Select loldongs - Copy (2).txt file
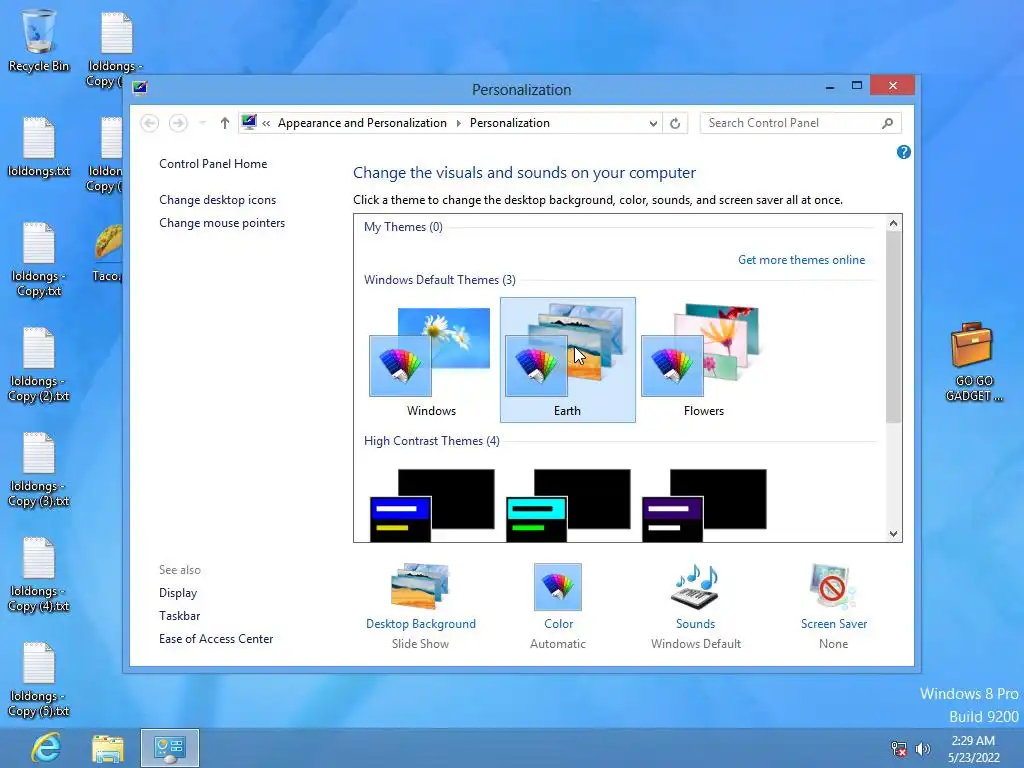The height and width of the screenshot is (768, 1024). point(39,364)
